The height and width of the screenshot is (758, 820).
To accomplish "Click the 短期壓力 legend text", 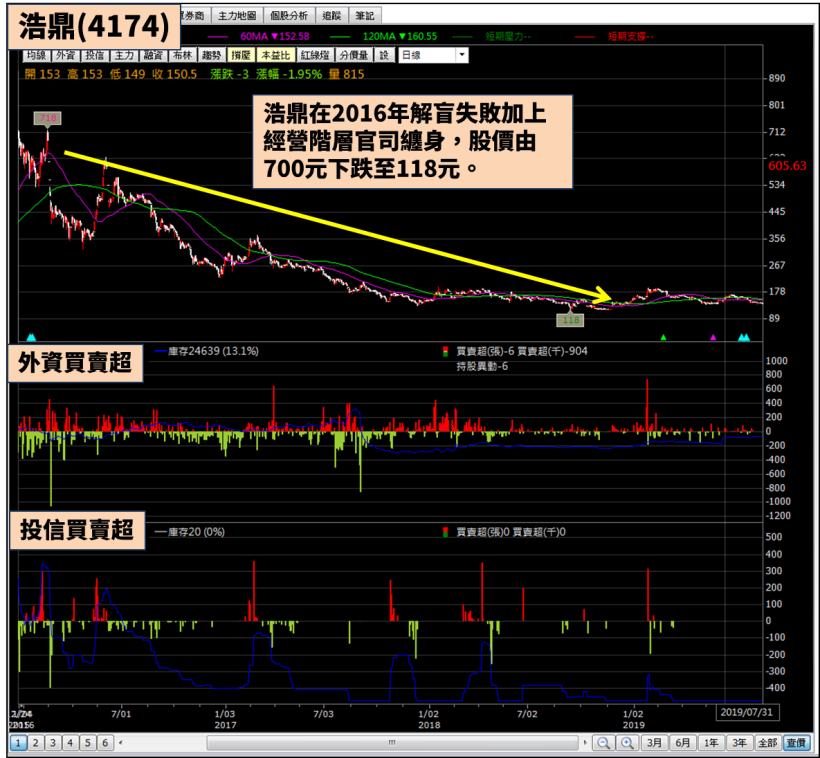I will pyautogui.click(x=508, y=36).
